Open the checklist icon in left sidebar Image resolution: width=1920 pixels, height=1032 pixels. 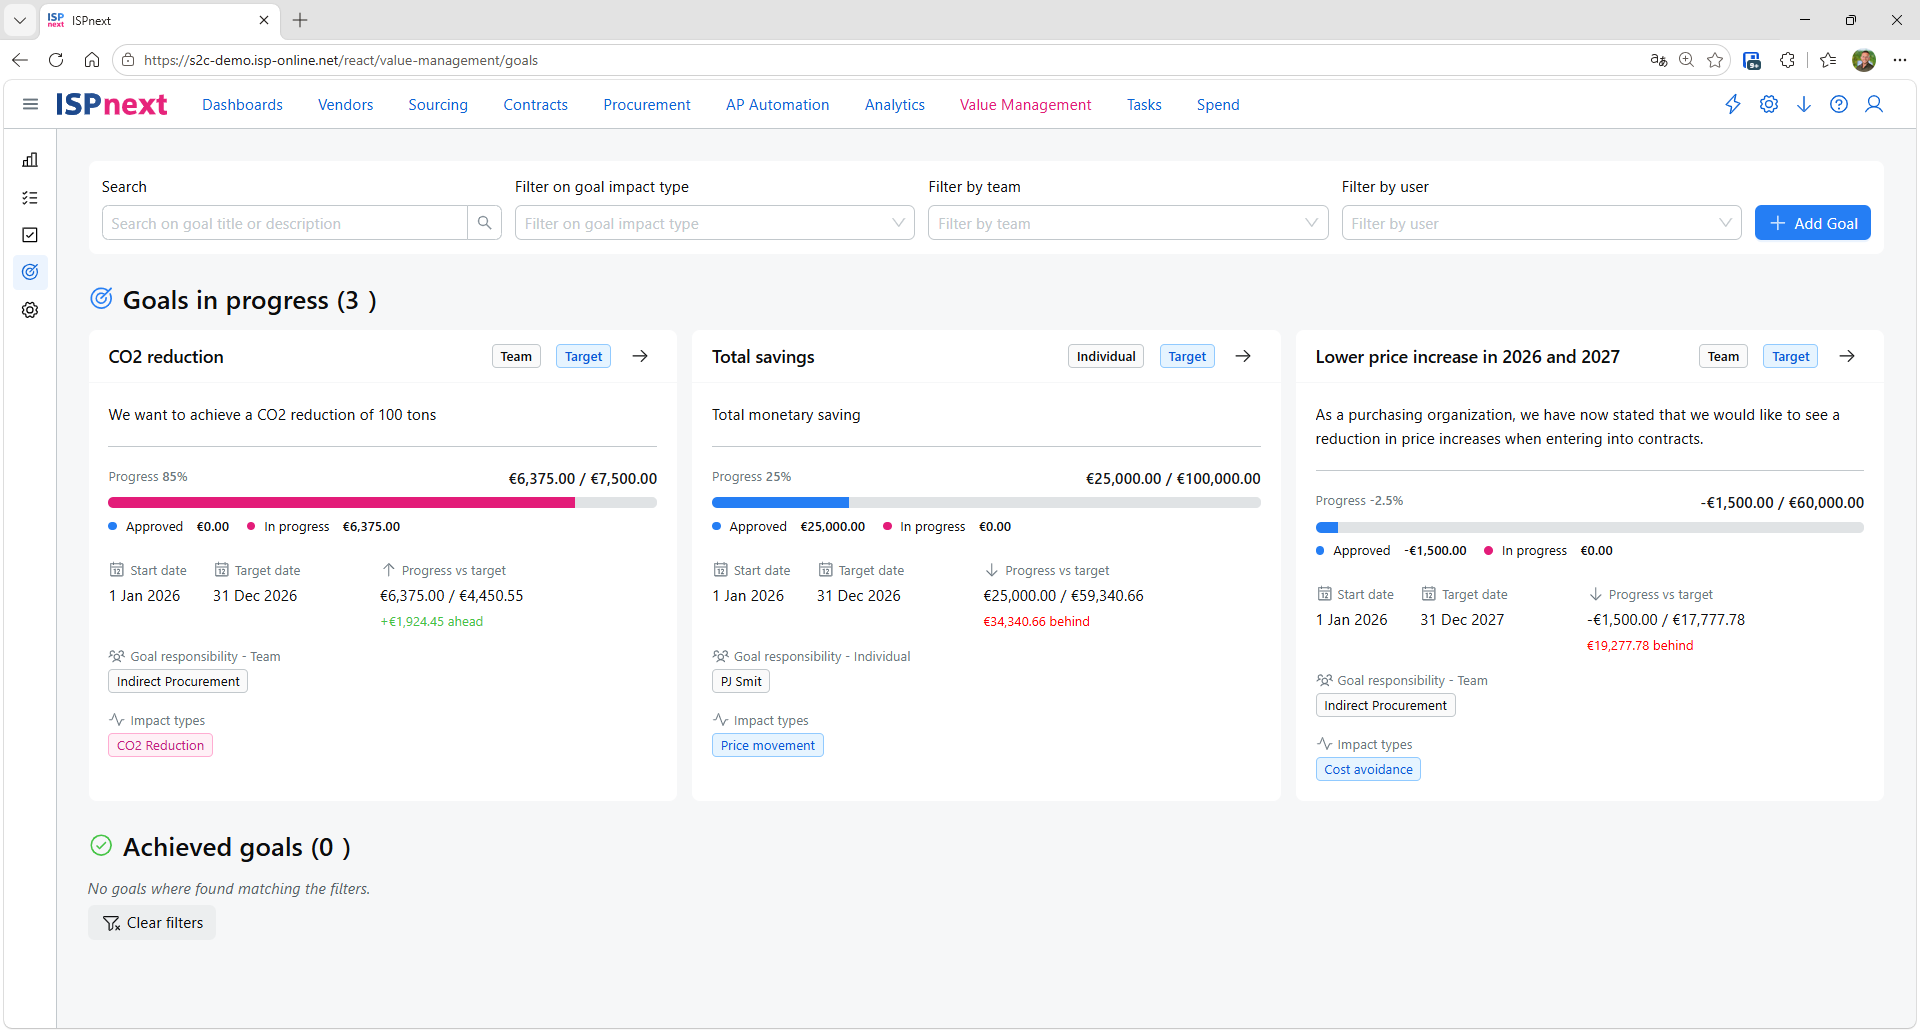click(x=30, y=198)
